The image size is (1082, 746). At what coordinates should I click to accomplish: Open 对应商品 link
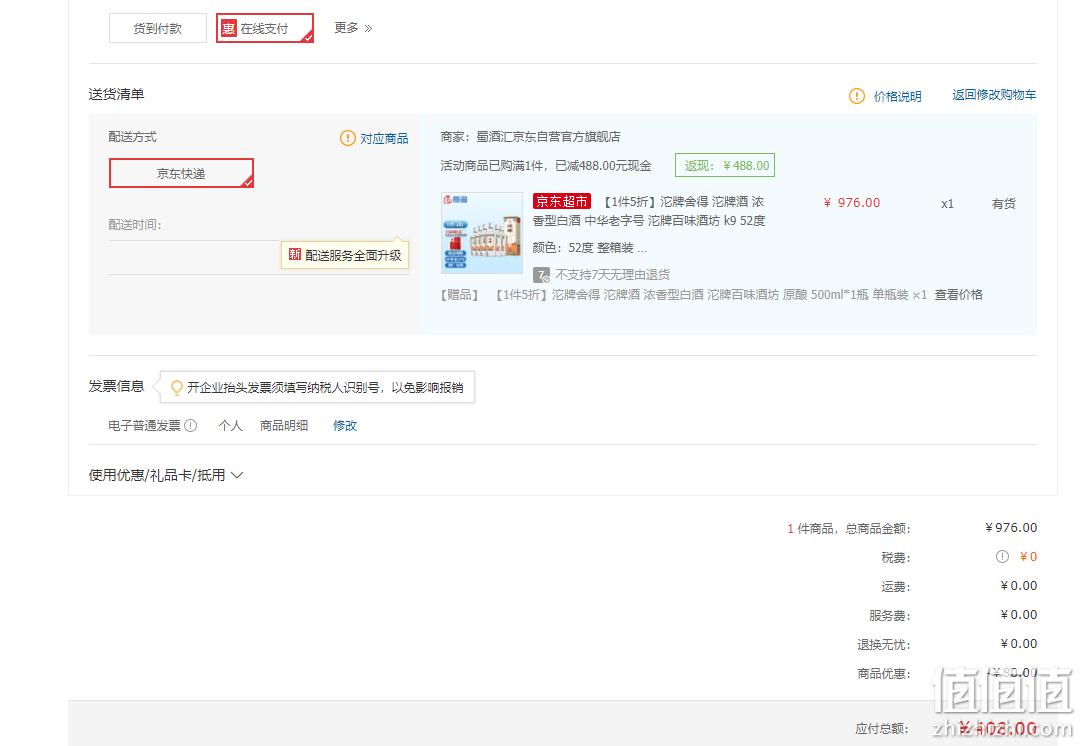(x=384, y=138)
